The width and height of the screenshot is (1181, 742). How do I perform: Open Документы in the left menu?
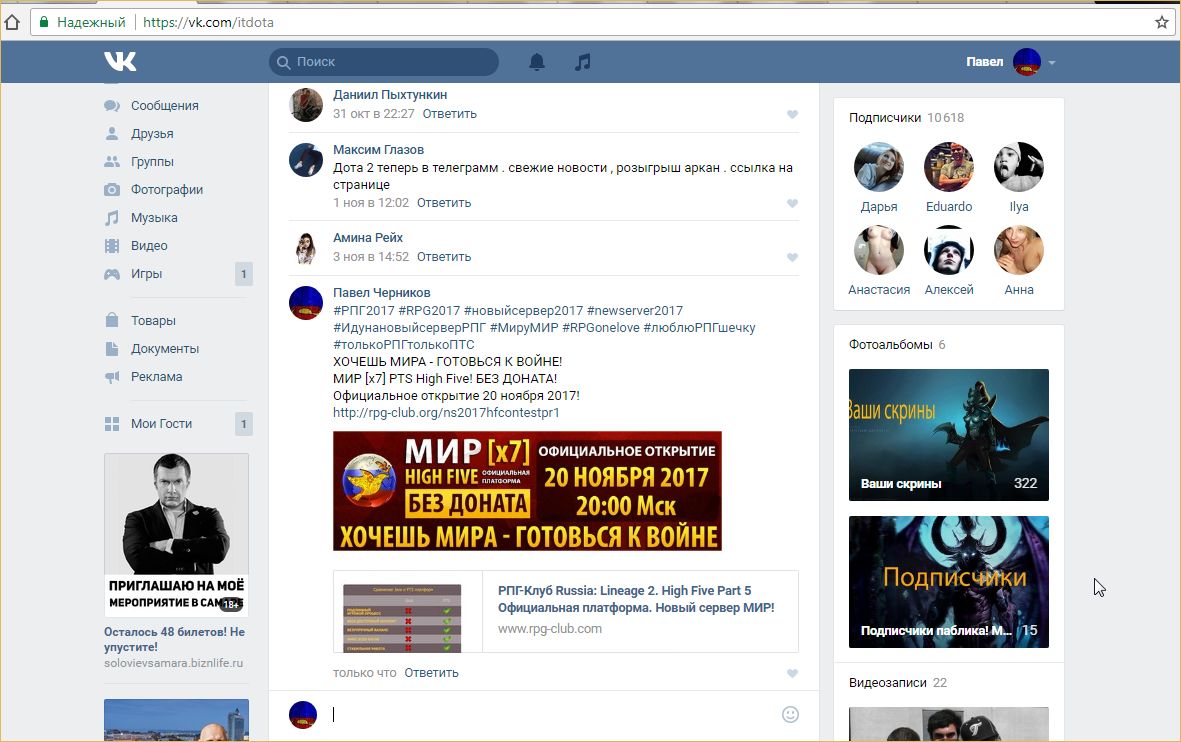[165, 349]
